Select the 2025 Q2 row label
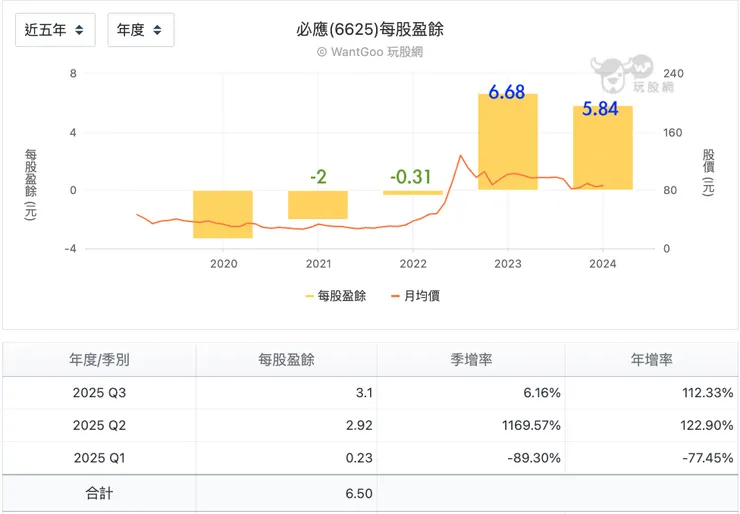The height and width of the screenshot is (514, 740). pos(99,425)
